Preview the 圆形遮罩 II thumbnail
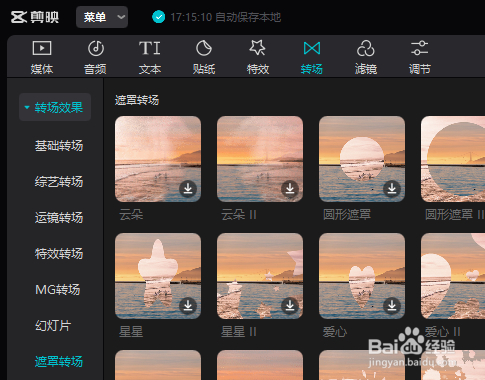The height and width of the screenshot is (380, 485). [453, 159]
